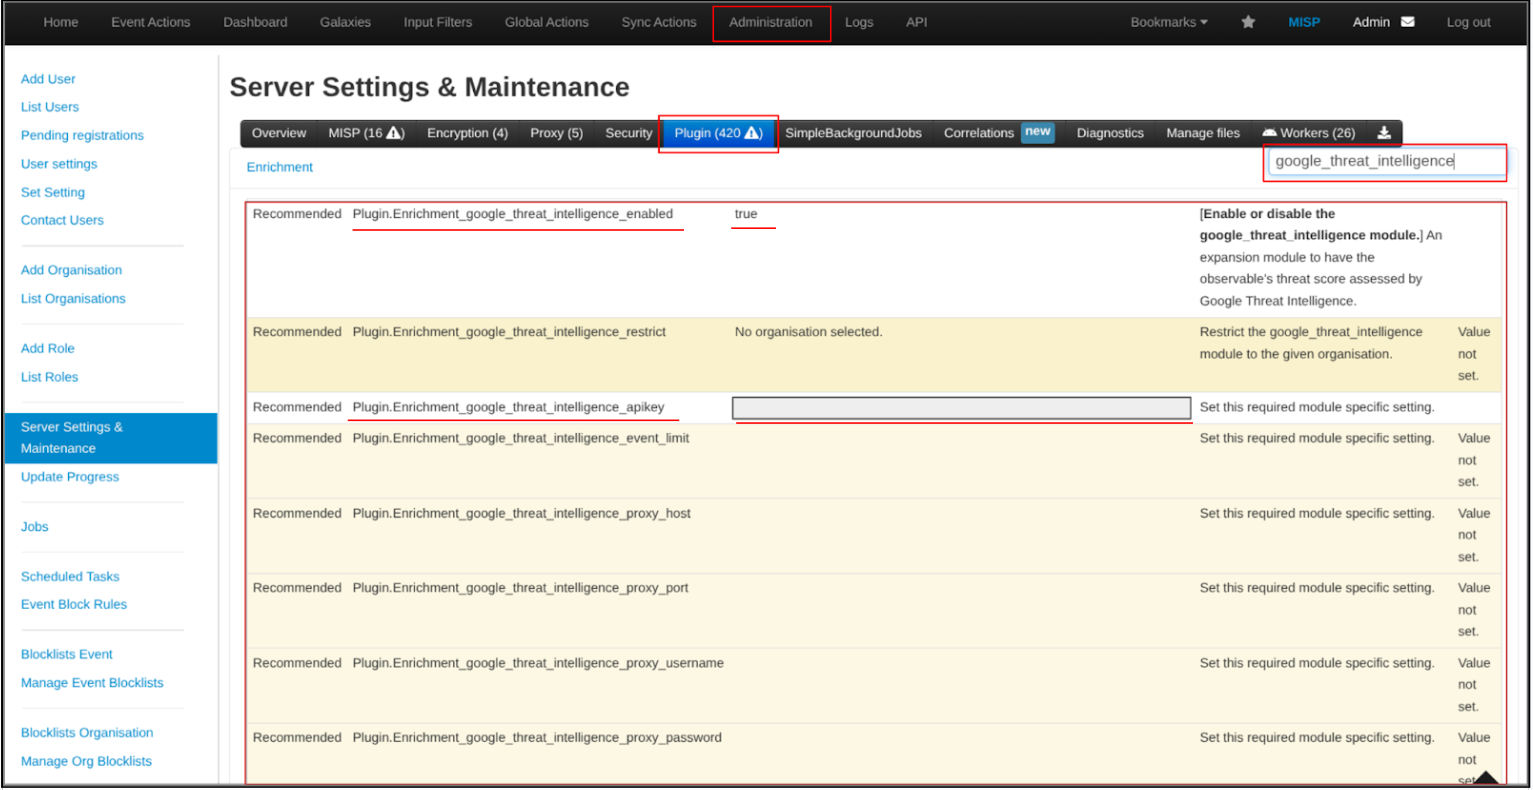Open the Bookmarks dropdown

(1169, 22)
